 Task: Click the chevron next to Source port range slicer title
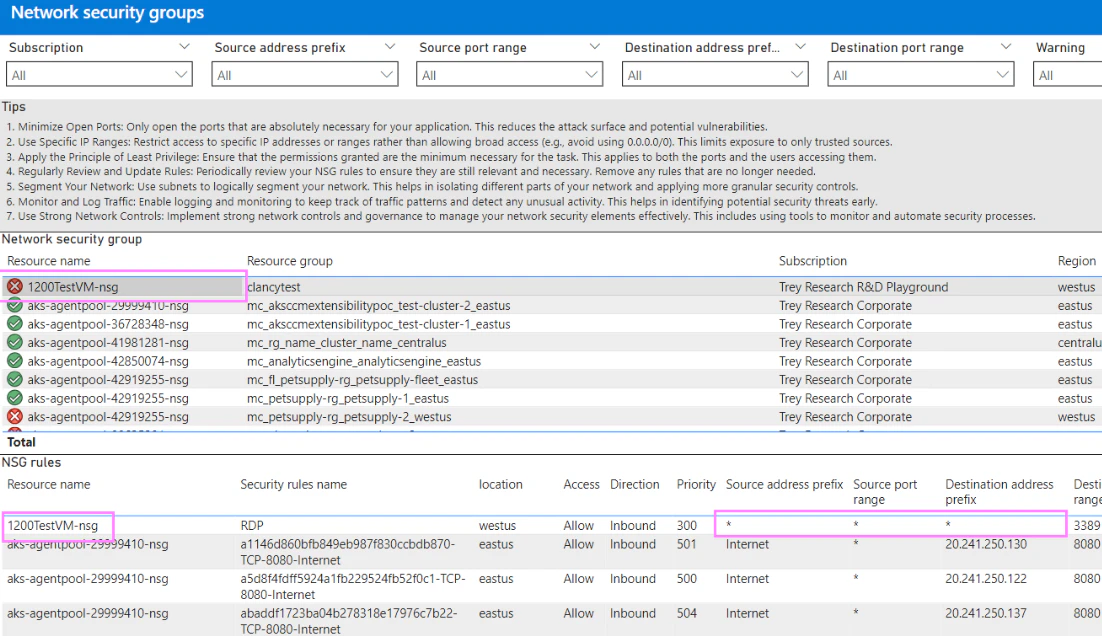(595, 46)
